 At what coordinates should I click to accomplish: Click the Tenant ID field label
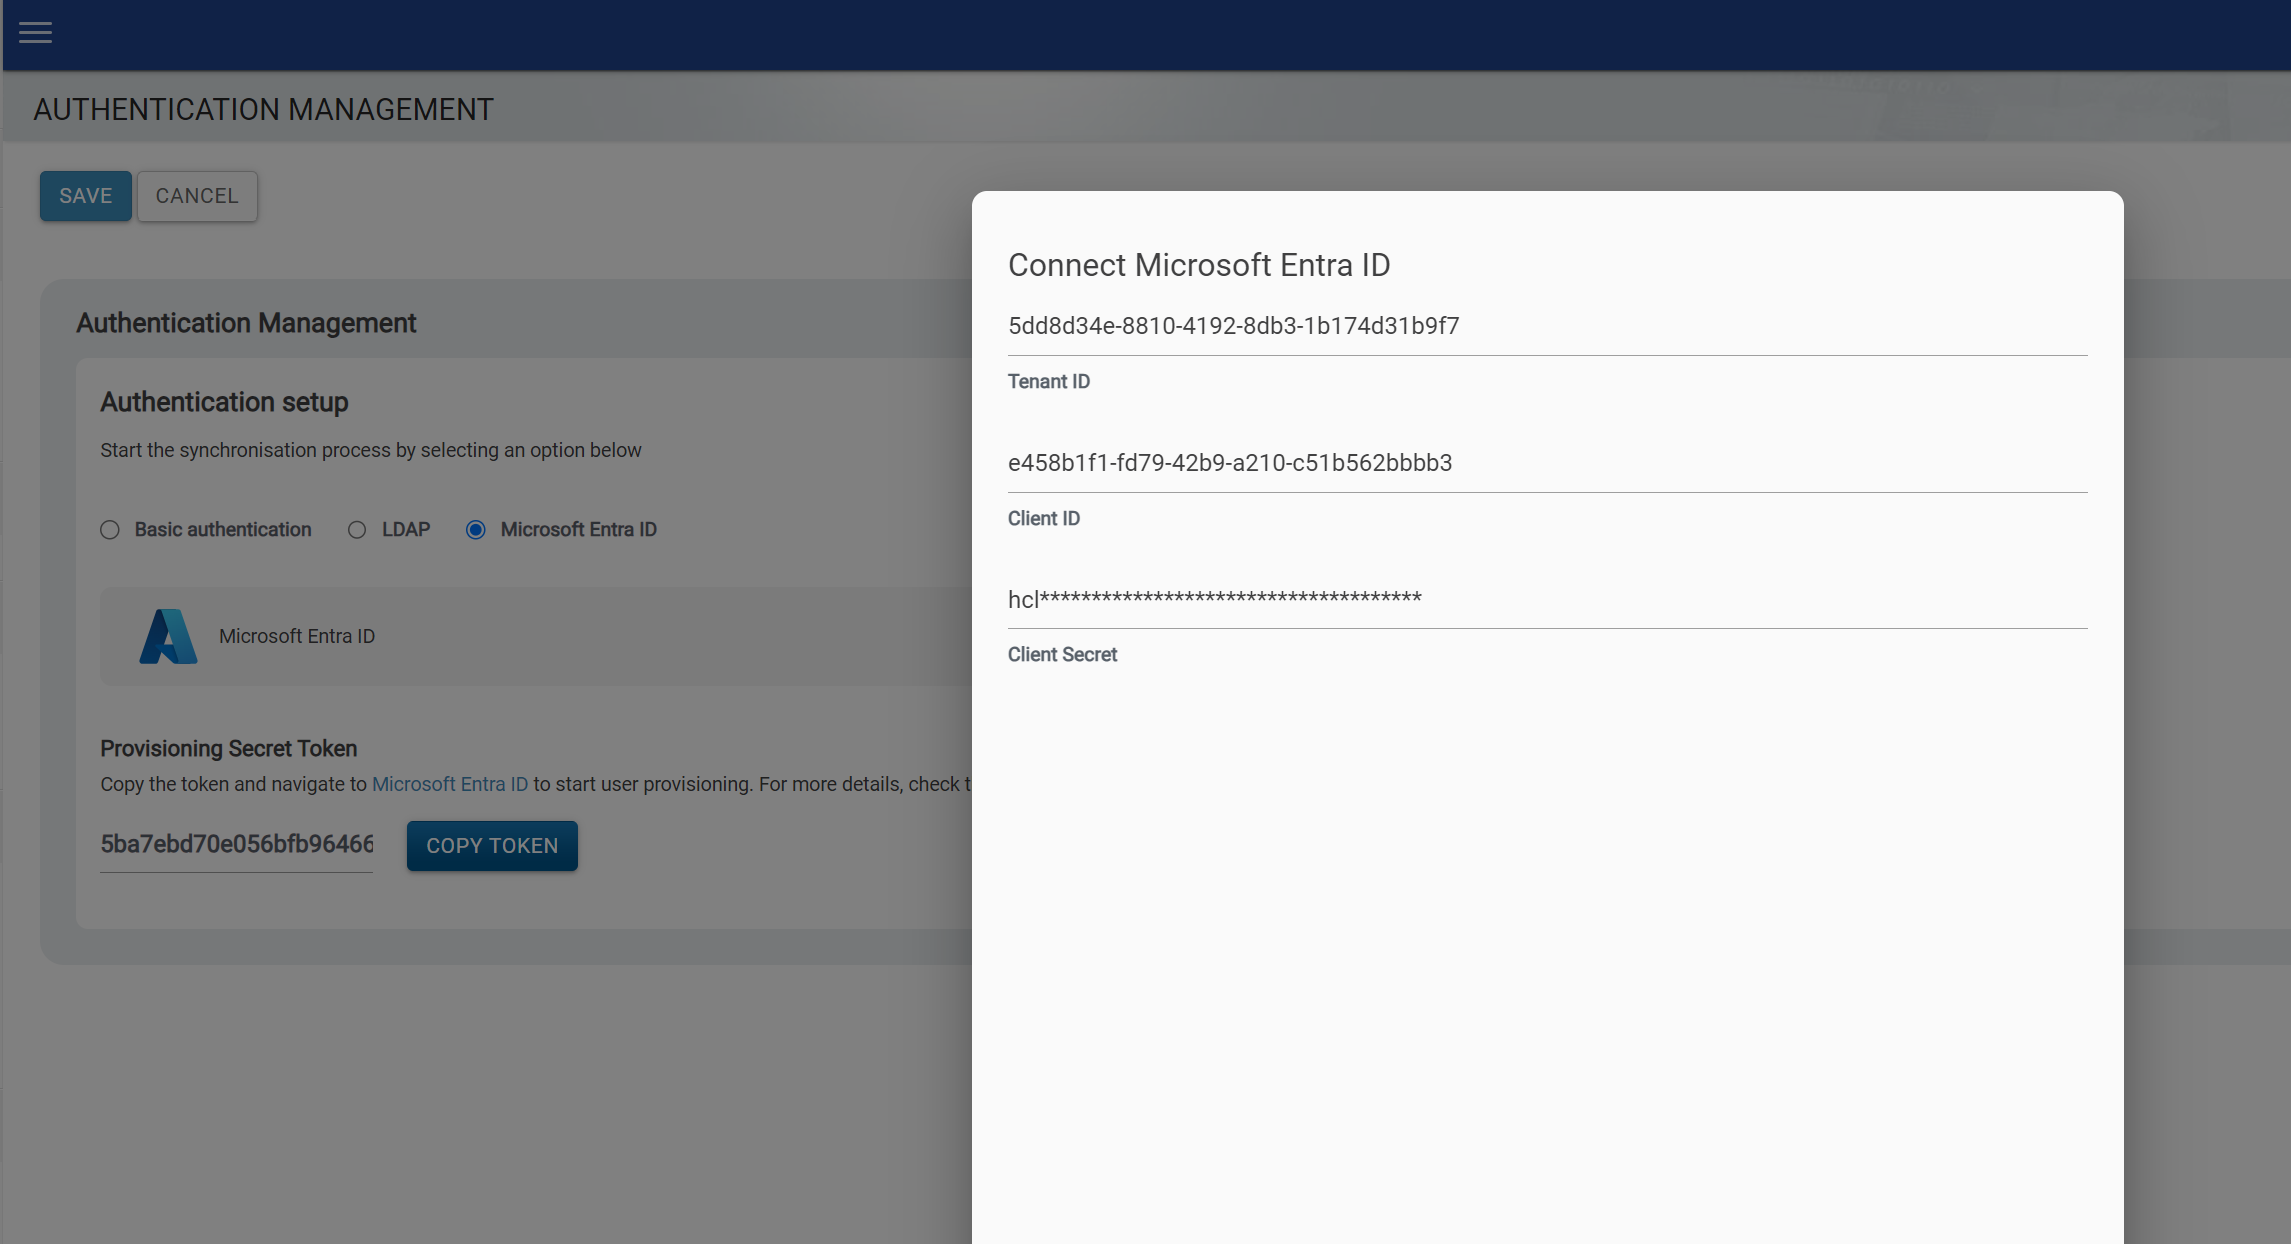(x=1048, y=381)
